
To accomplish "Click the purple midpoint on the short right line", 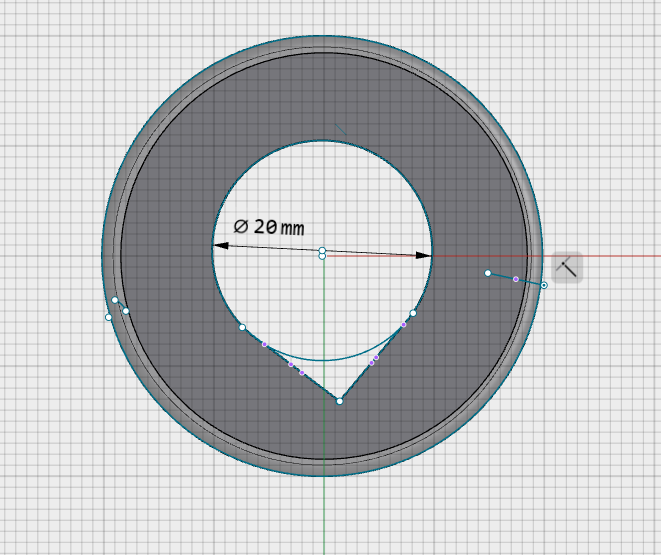I will (516, 279).
